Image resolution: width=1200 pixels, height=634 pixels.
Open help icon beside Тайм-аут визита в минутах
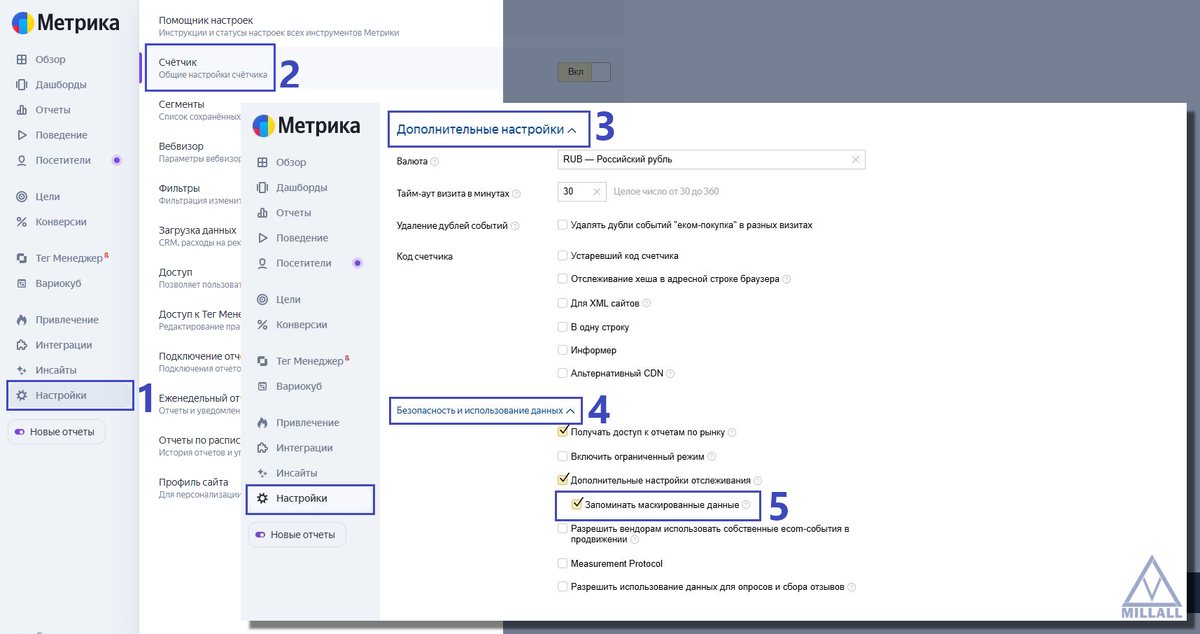tap(518, 192)
